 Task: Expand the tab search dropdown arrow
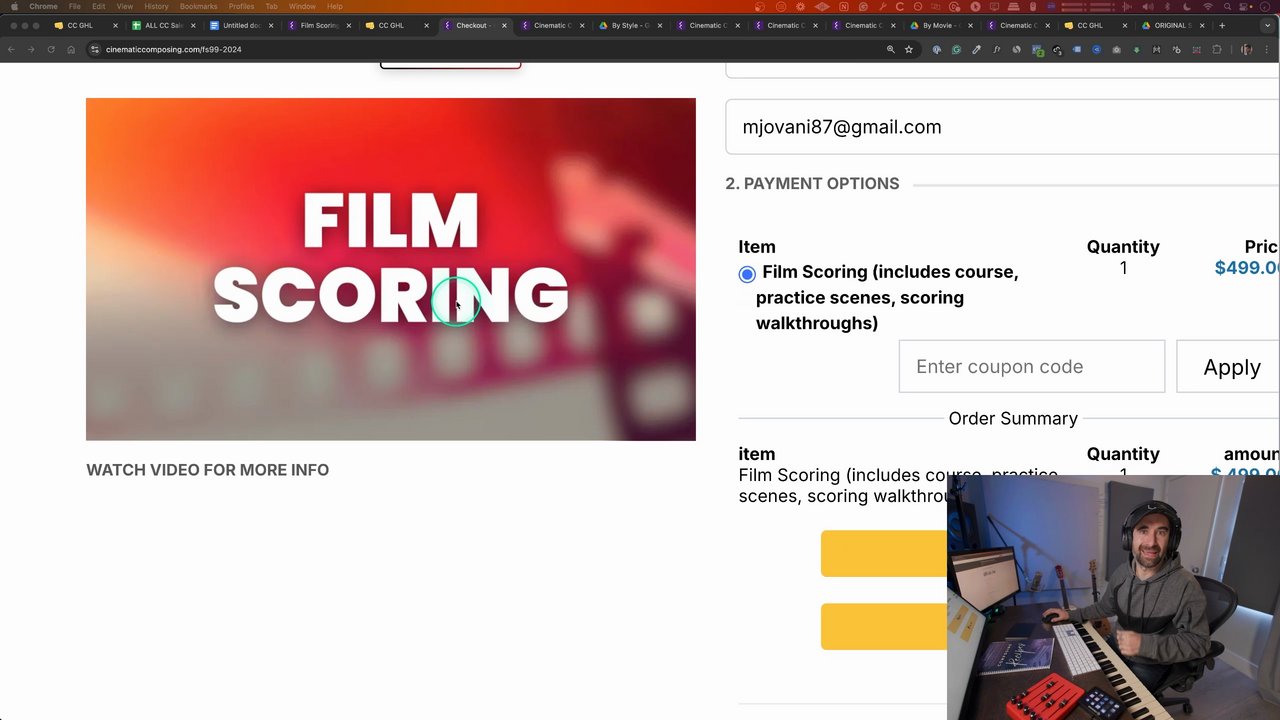click(1268, 25)
